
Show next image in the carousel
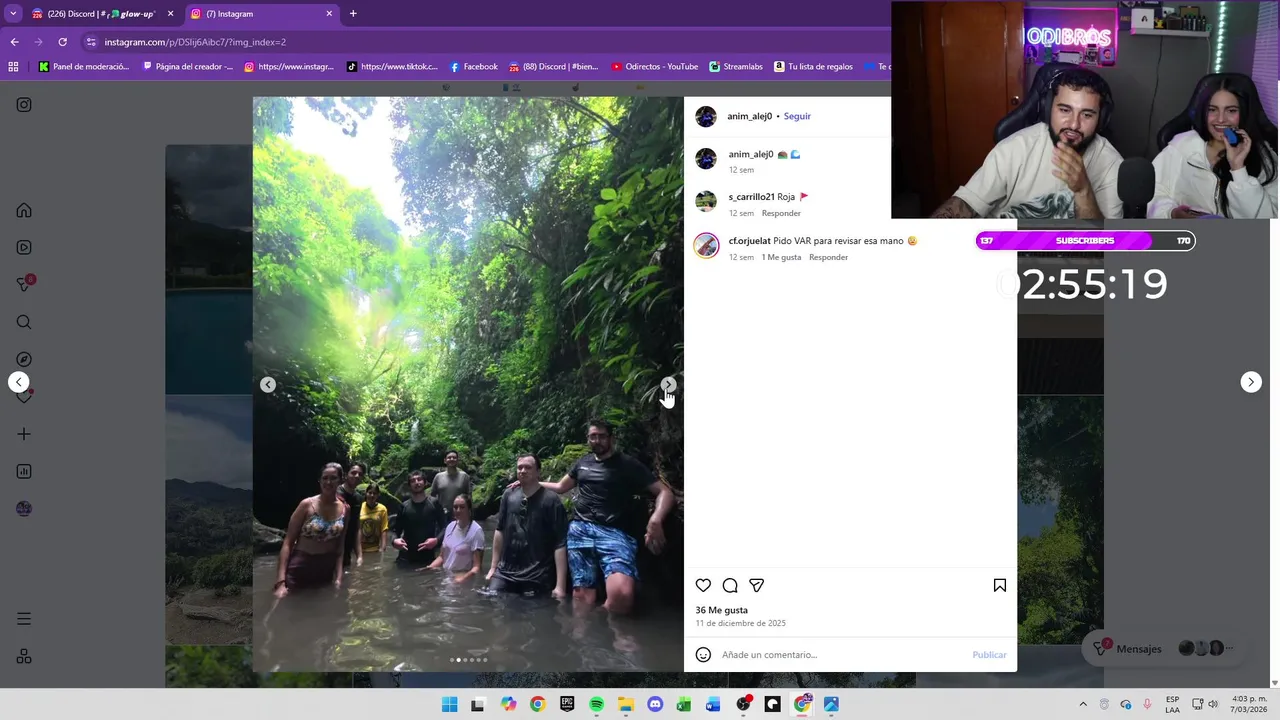tap(668, 384)
